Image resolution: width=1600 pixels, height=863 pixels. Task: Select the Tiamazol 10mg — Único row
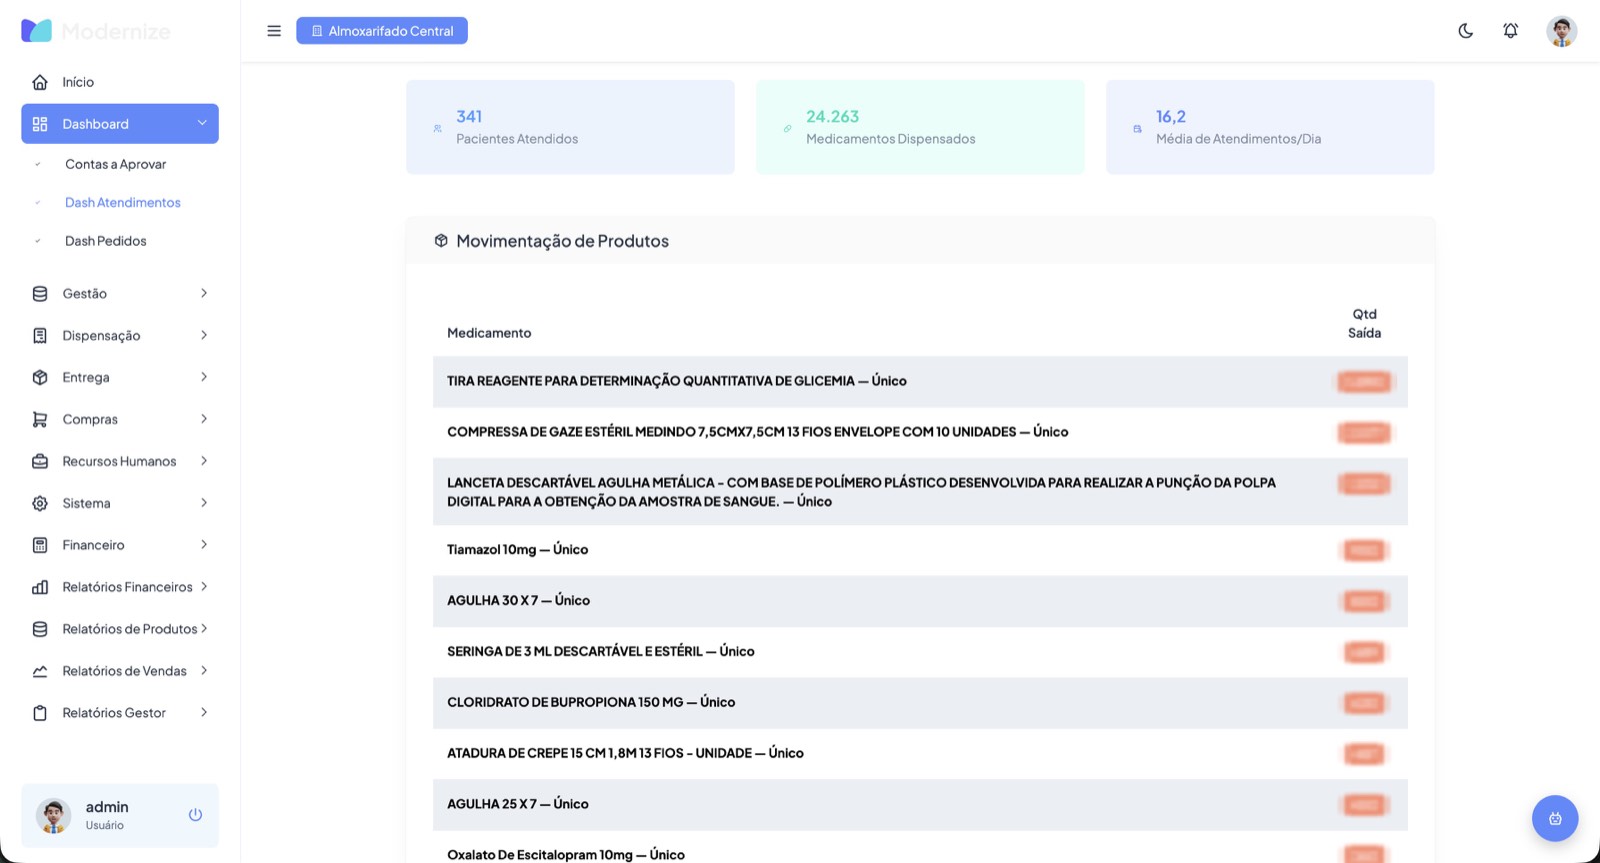pos(920,551)
